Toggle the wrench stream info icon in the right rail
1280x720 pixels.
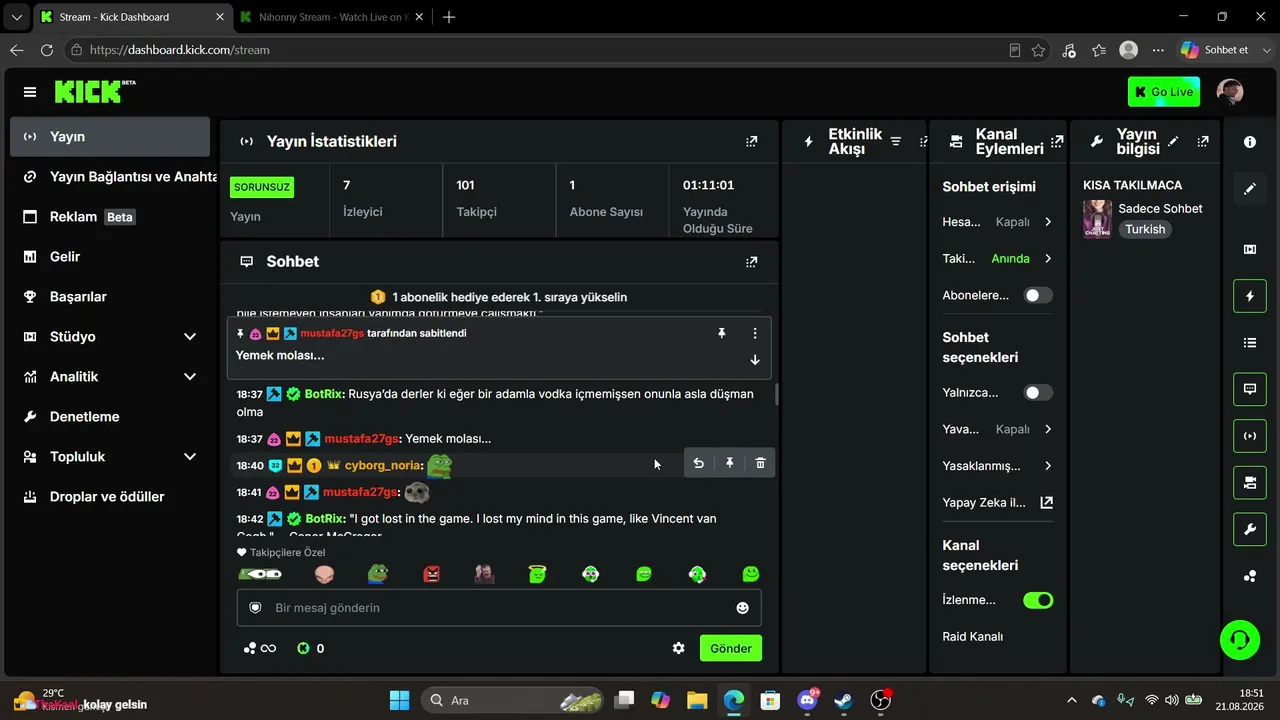1250,529
